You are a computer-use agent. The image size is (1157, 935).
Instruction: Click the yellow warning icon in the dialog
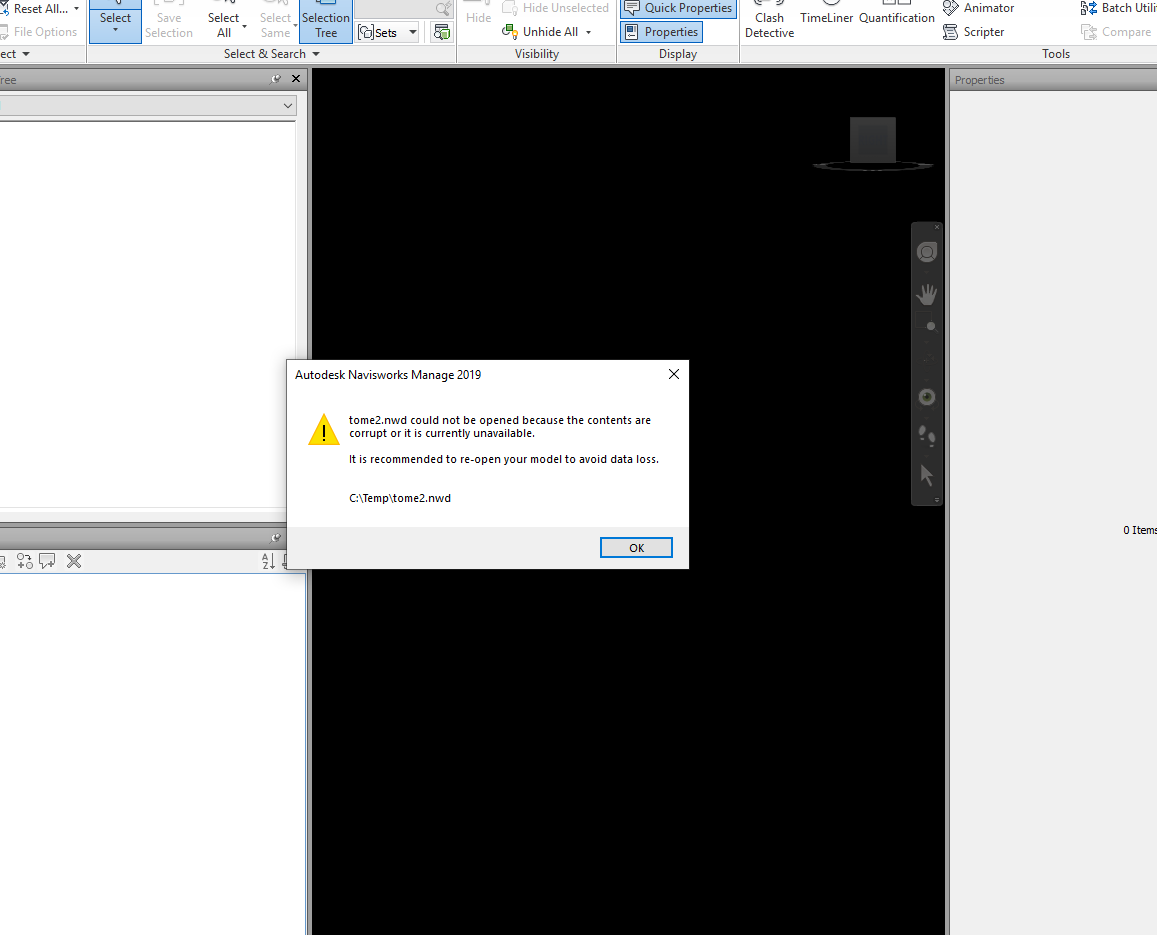tap(324, 429)
